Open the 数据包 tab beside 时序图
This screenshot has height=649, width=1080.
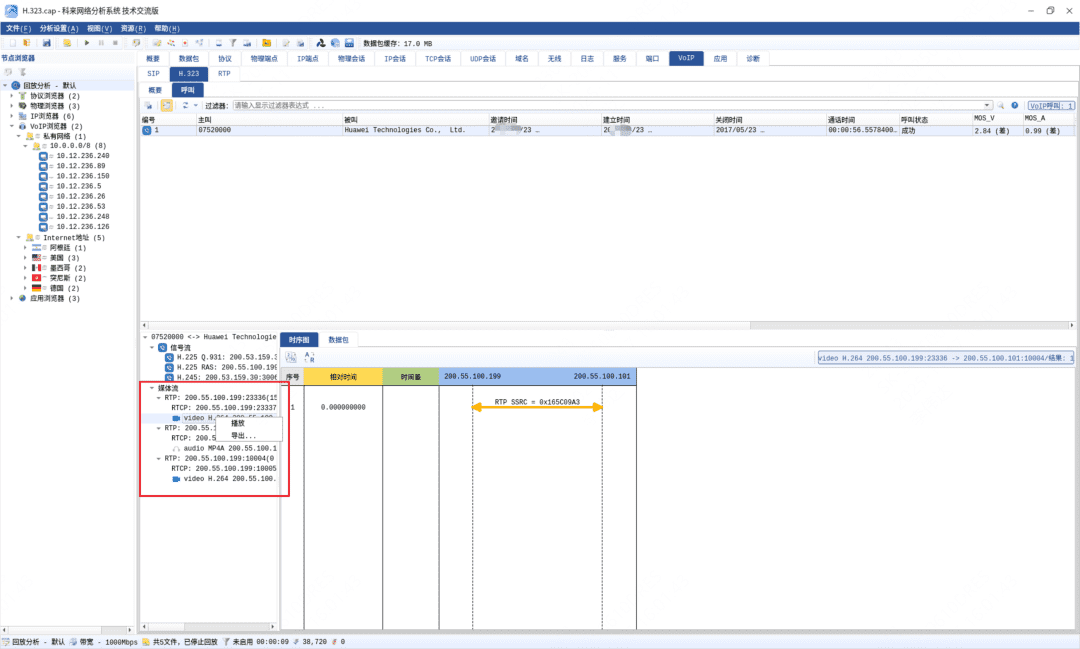[340, 340]
